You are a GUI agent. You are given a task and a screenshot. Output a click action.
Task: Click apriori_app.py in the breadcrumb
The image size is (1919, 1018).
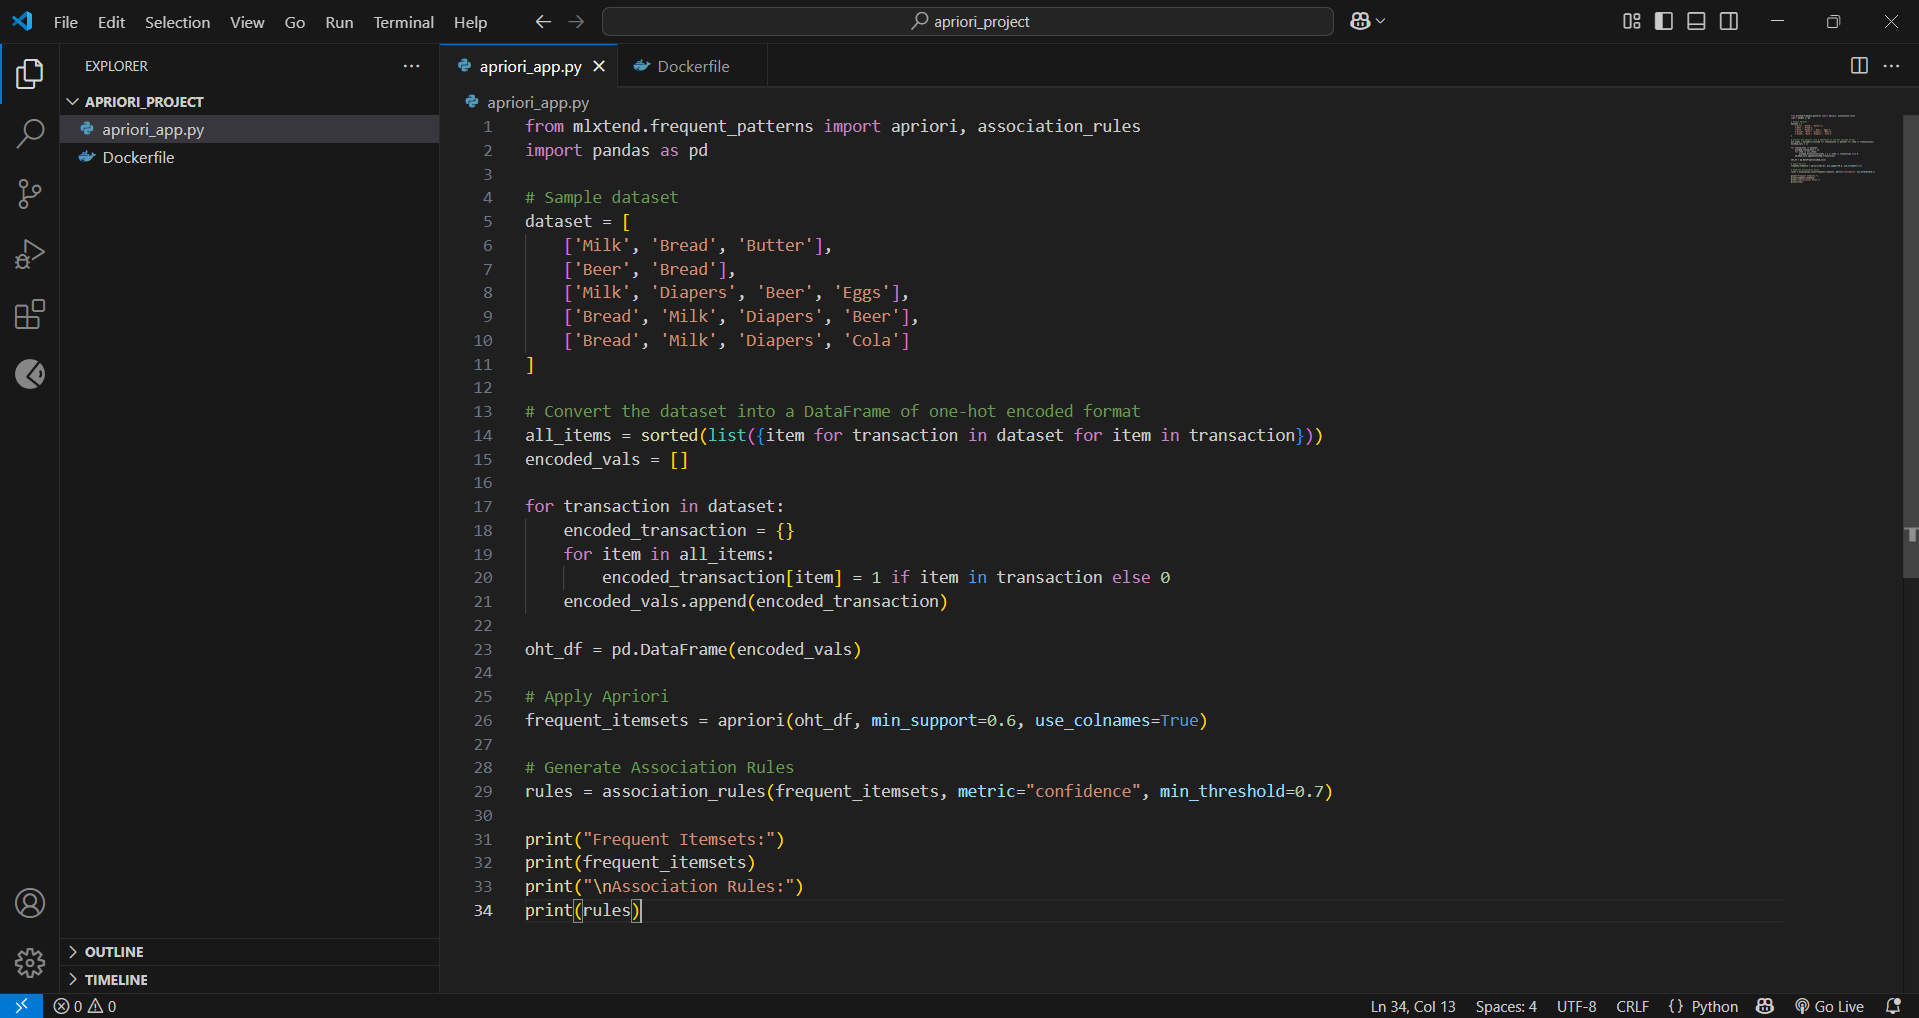[x=538, y=102]
